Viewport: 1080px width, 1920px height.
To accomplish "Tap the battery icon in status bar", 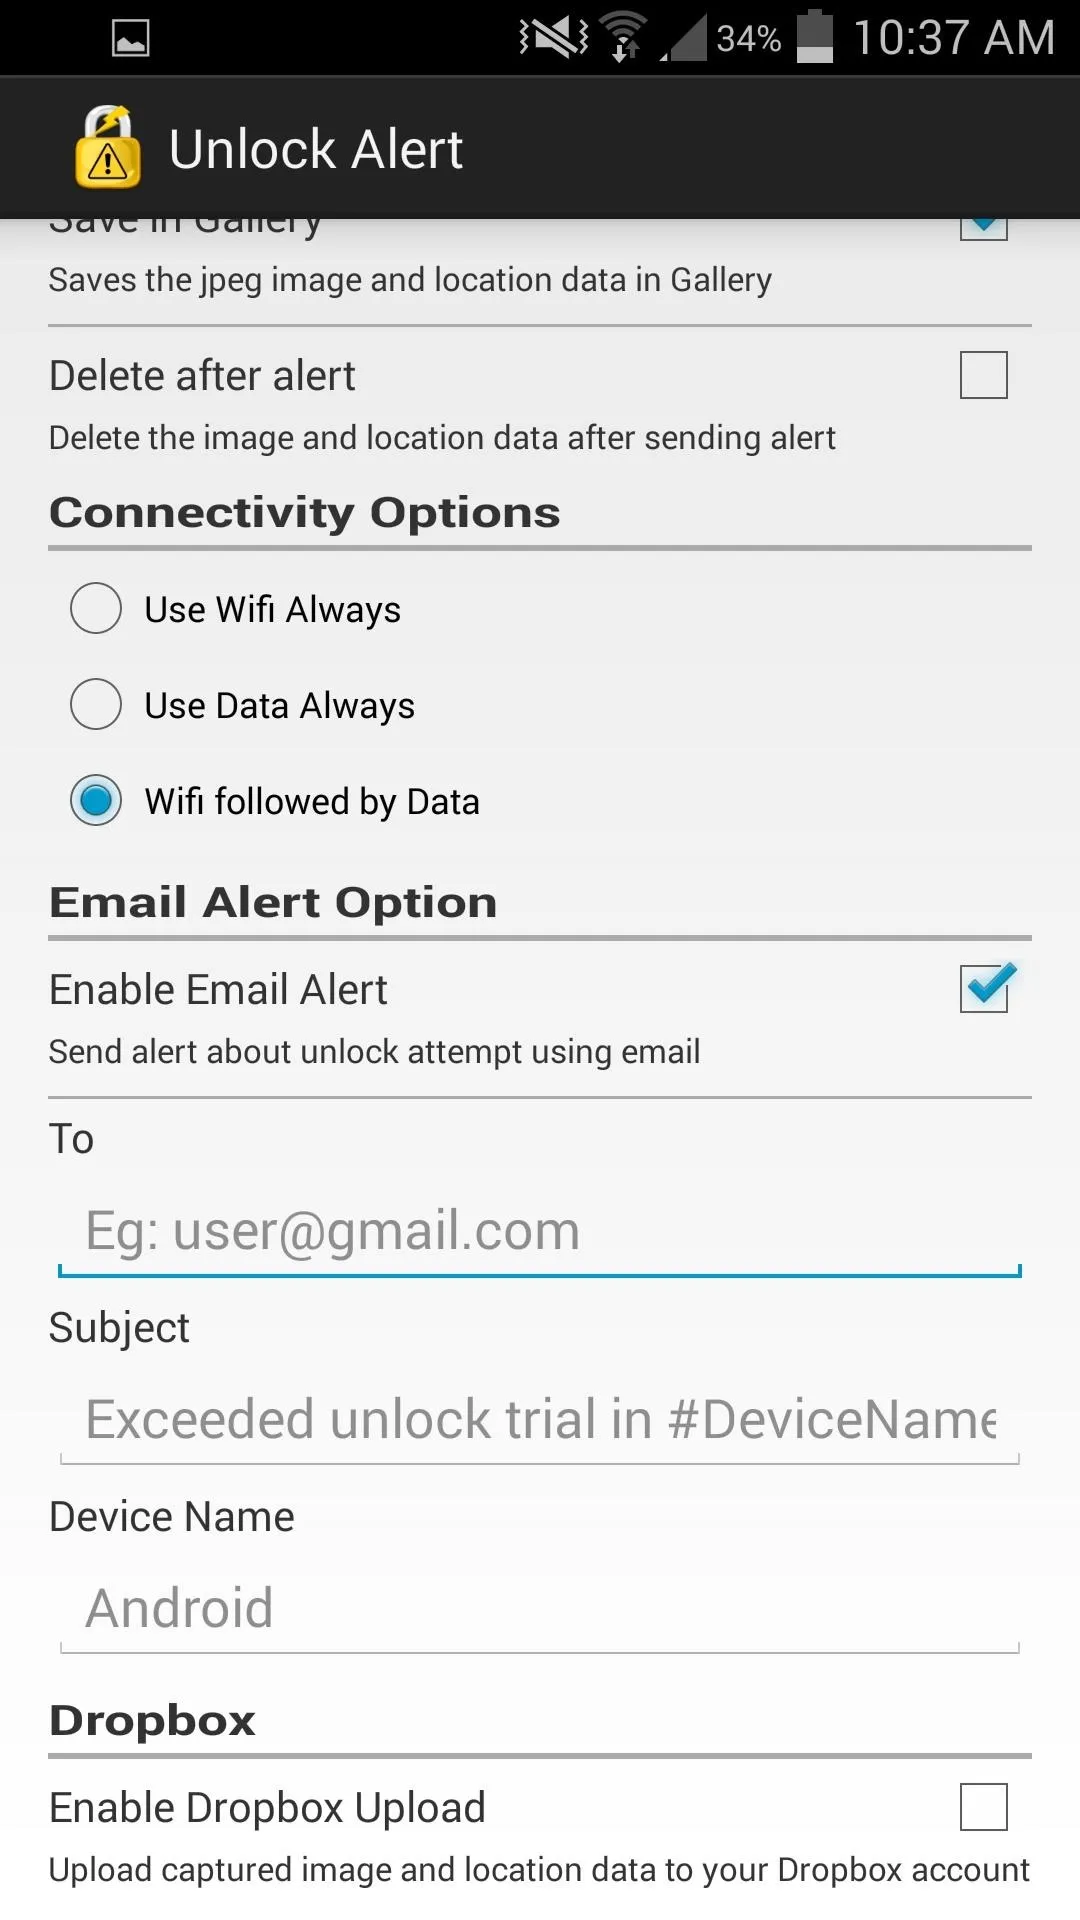I will (815, 37).
